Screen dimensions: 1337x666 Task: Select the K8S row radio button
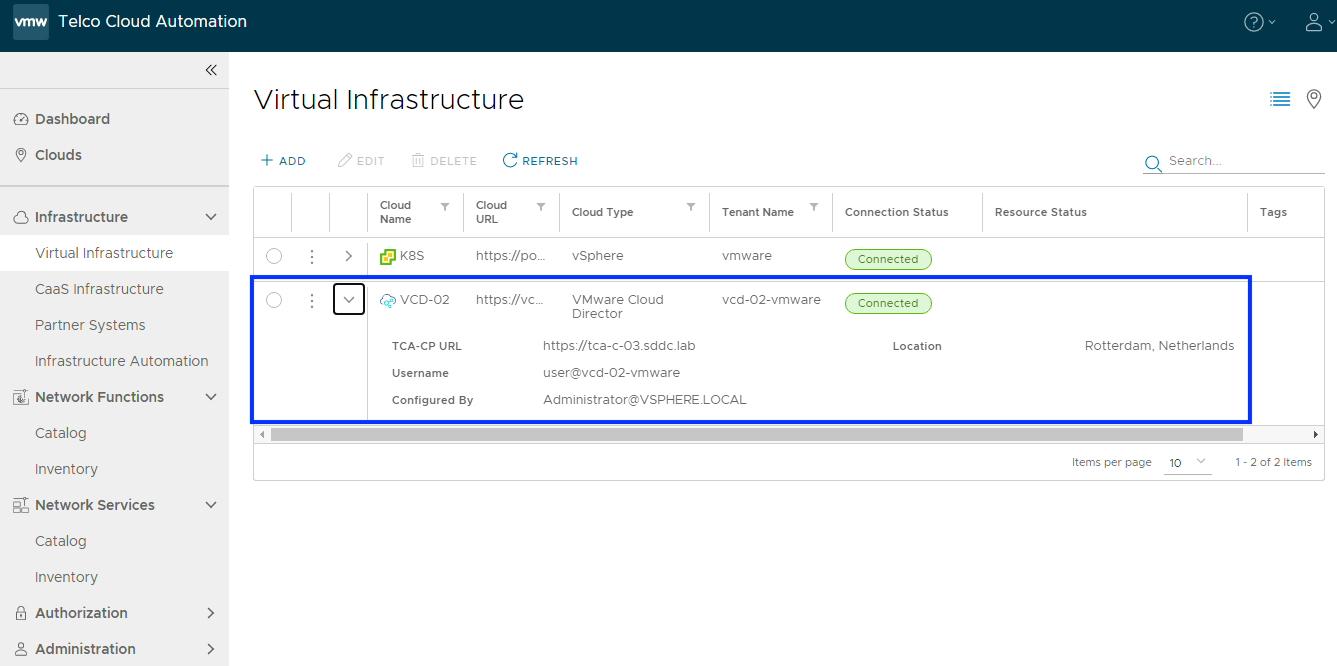(274, 257)
